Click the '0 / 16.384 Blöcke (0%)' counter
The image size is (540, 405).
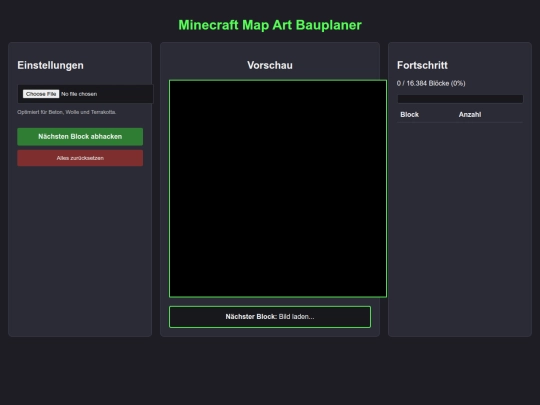[431, 83]
